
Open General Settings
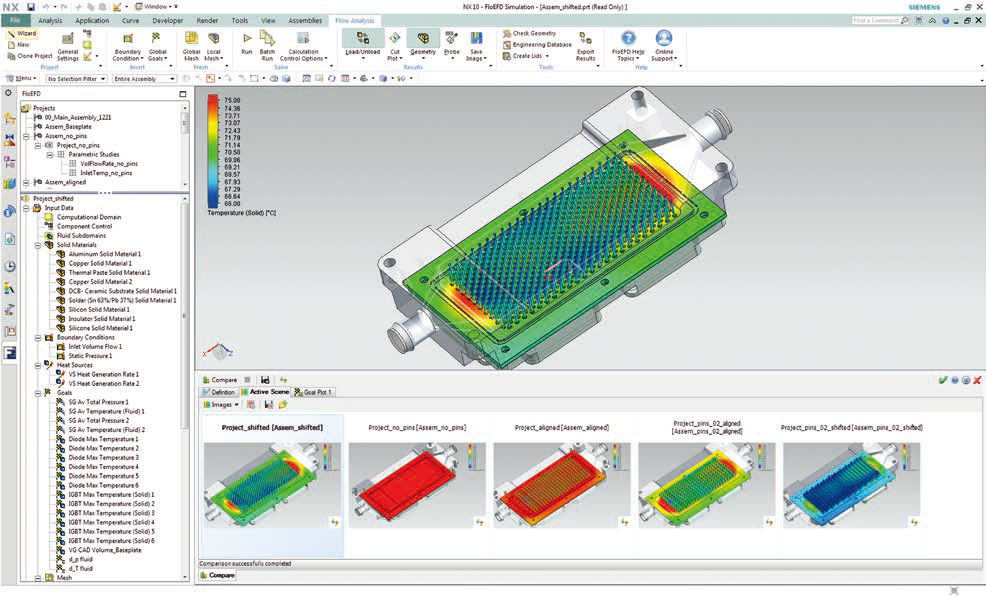pos(68,47)
